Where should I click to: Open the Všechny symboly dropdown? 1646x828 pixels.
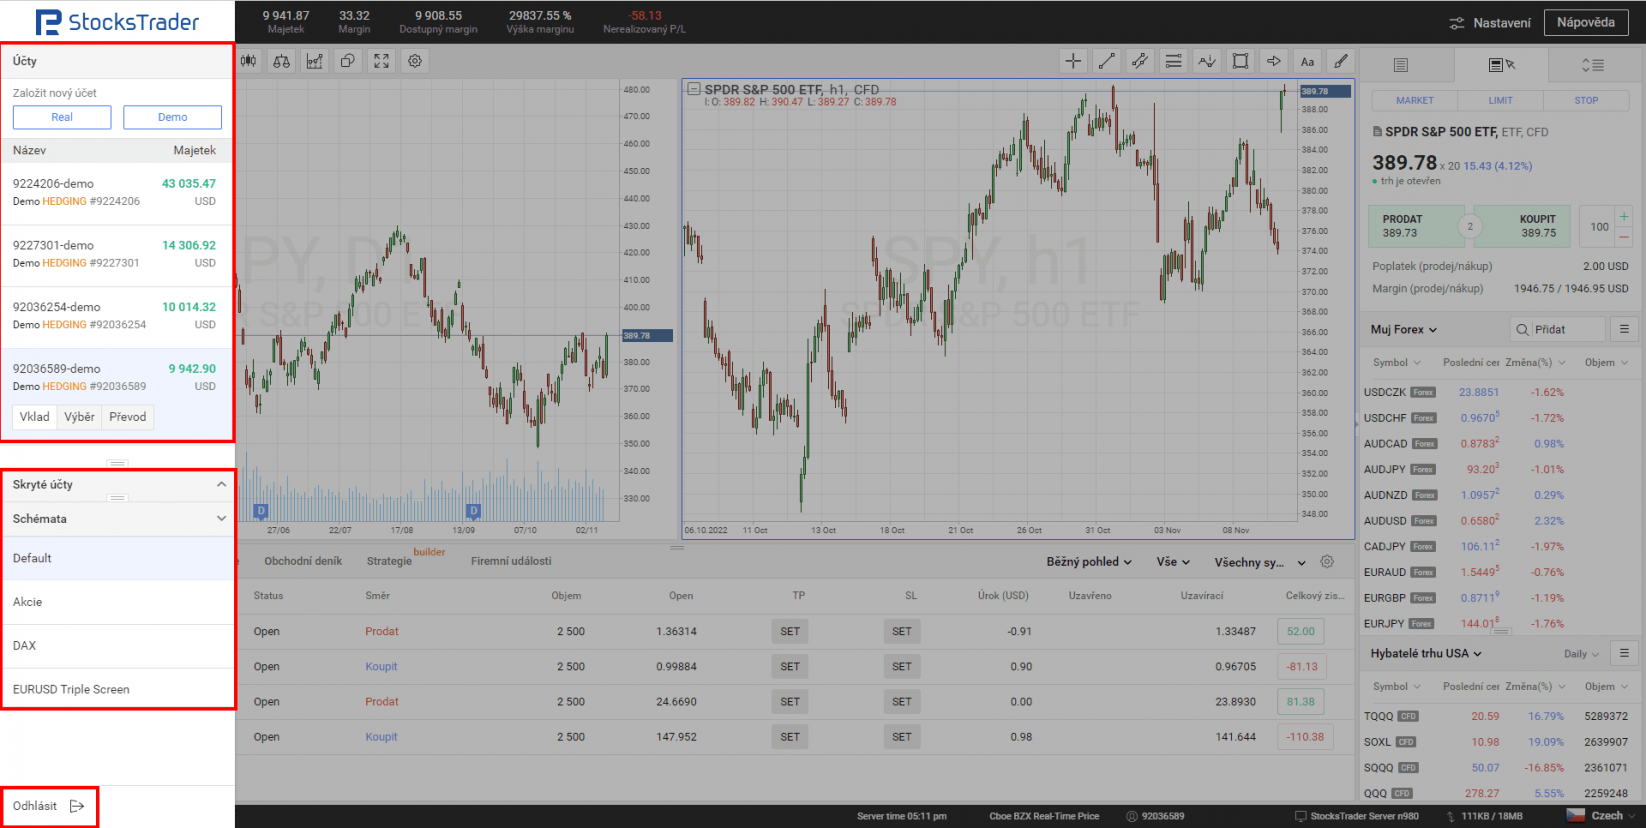tap(1260, 562)
